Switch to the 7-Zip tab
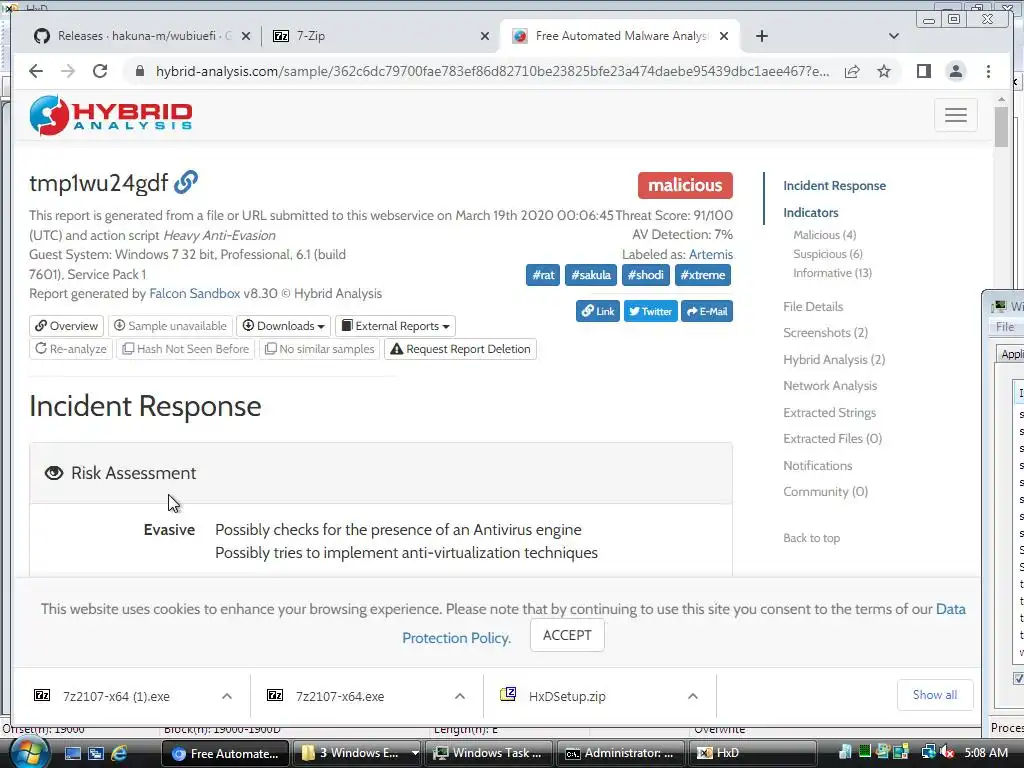 pyautogui.click(x=381, y=36)
